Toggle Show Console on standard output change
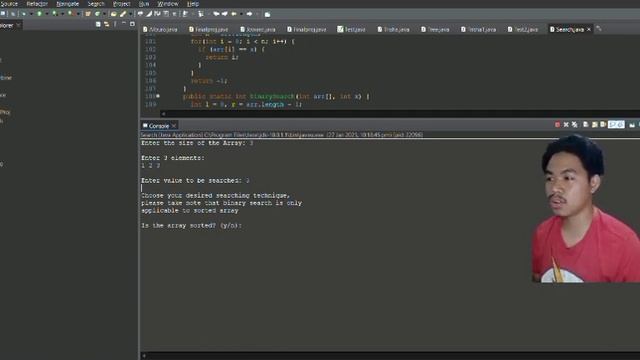Viewport: 640px width, 360px height. [x=612, y=124]
